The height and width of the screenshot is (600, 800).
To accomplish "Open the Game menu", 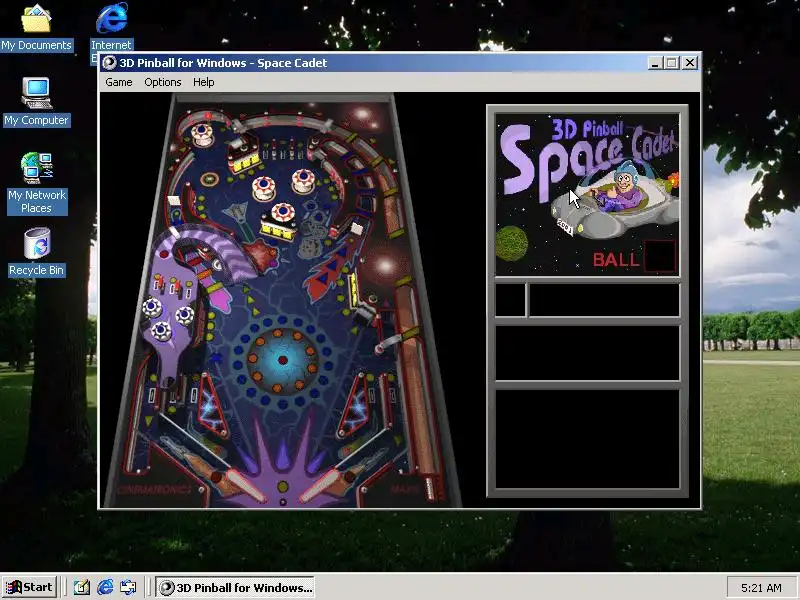I will (x=119, y=82).
